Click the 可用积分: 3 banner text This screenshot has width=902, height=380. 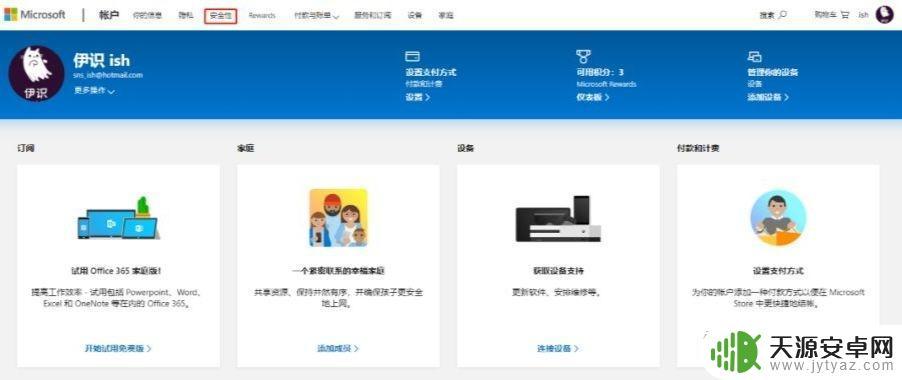click(600, 72)
